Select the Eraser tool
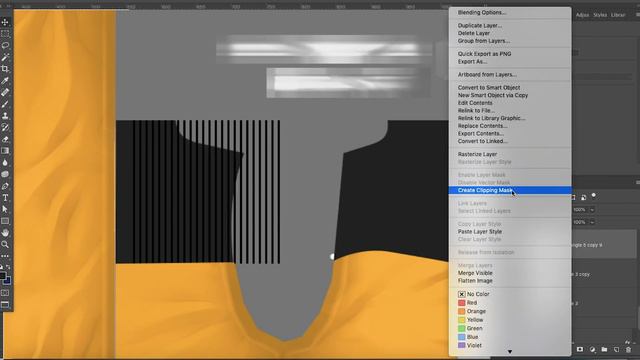This screenshot has height=360, width=640. click(x=5, y=139)
